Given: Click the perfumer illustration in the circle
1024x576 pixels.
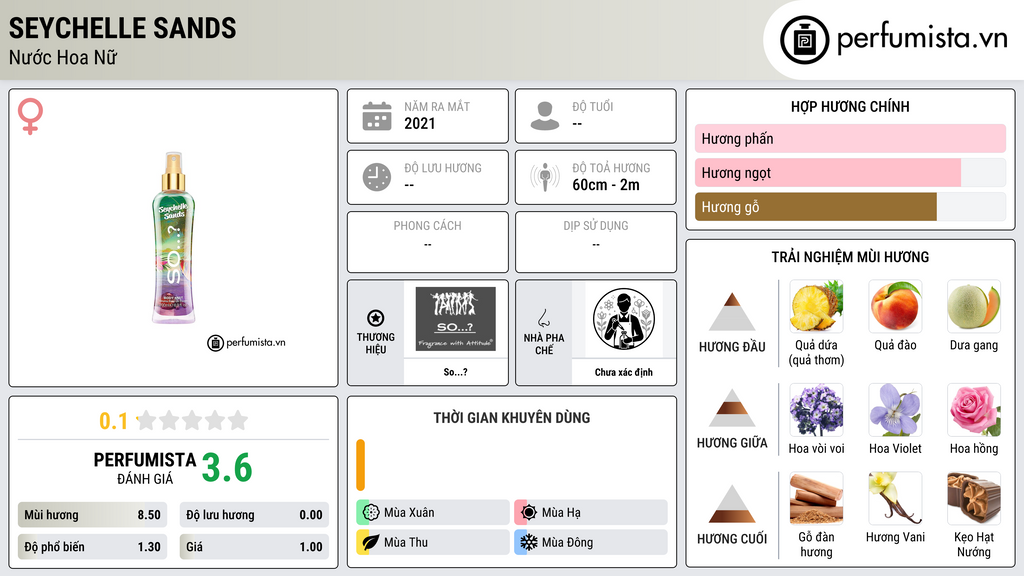Looking at the screenshot, I should [624, 319].
